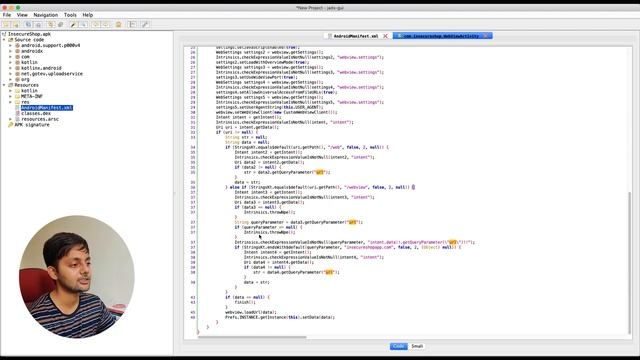Select classes.dex in the tree
Image resolution: width=640 pixels, height=360 pixels.
(36, 113)
